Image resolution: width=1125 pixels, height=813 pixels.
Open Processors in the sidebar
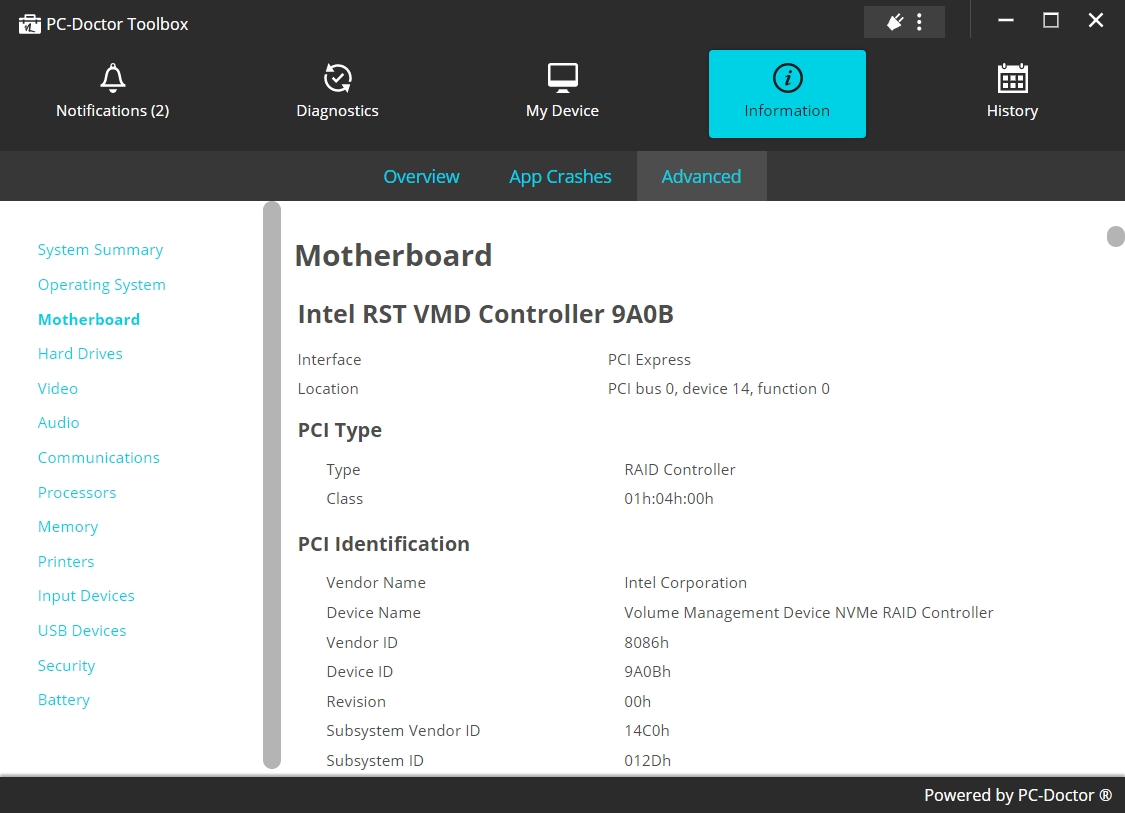77,492
